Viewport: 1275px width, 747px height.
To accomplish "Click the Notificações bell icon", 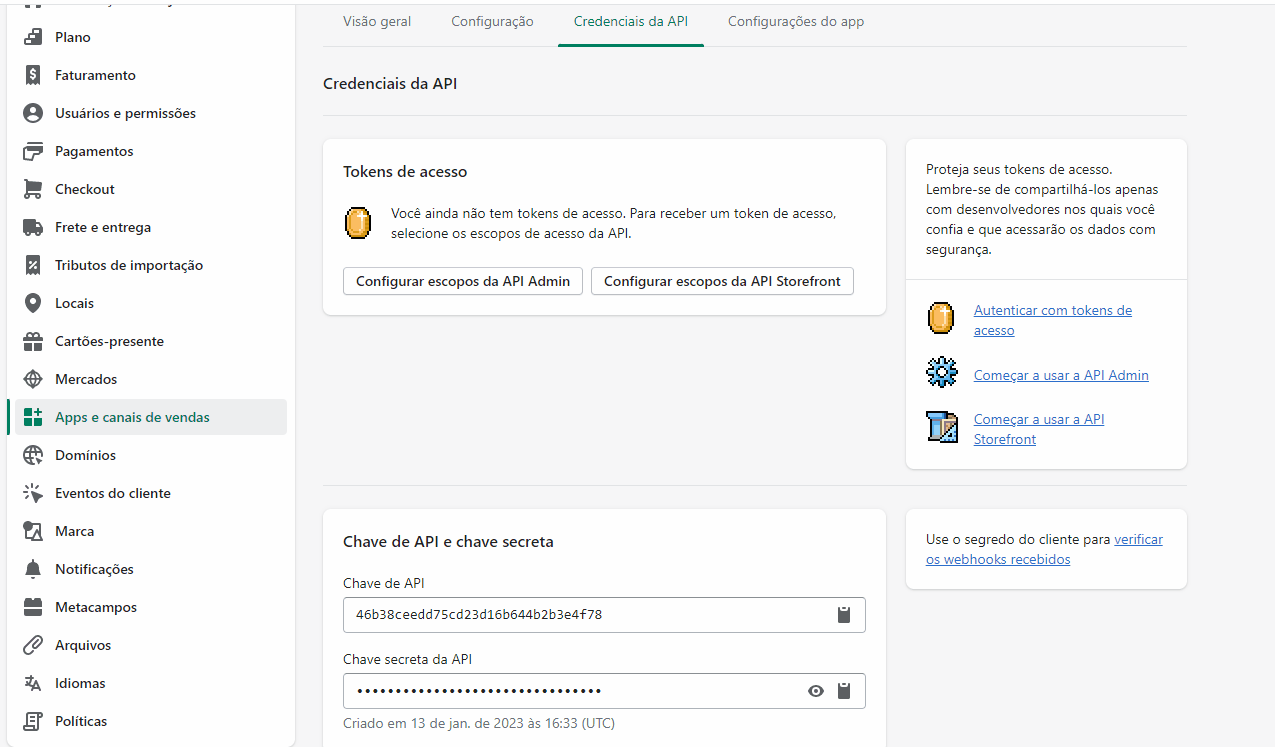I will click(x=33, y=569).
